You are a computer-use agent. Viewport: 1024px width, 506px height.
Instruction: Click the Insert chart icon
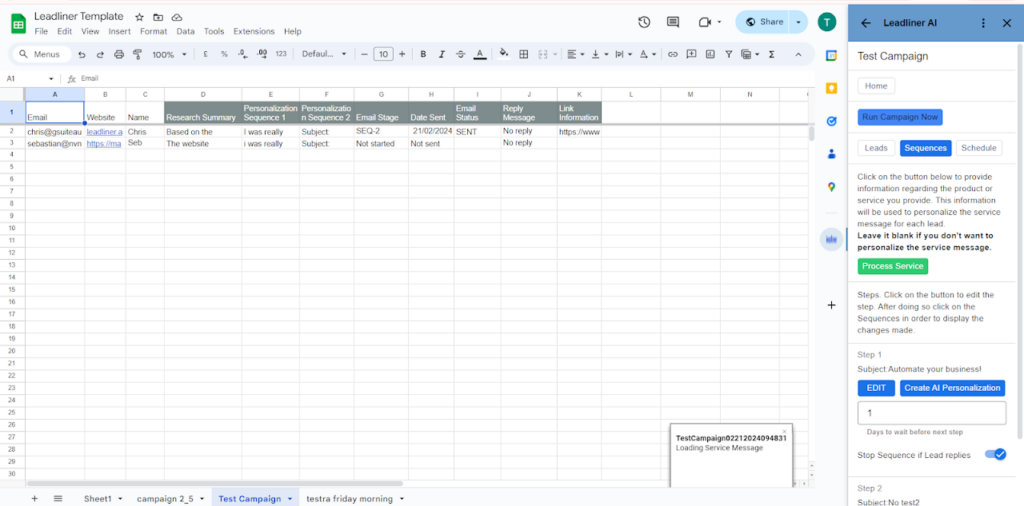[x=710, y=54]
